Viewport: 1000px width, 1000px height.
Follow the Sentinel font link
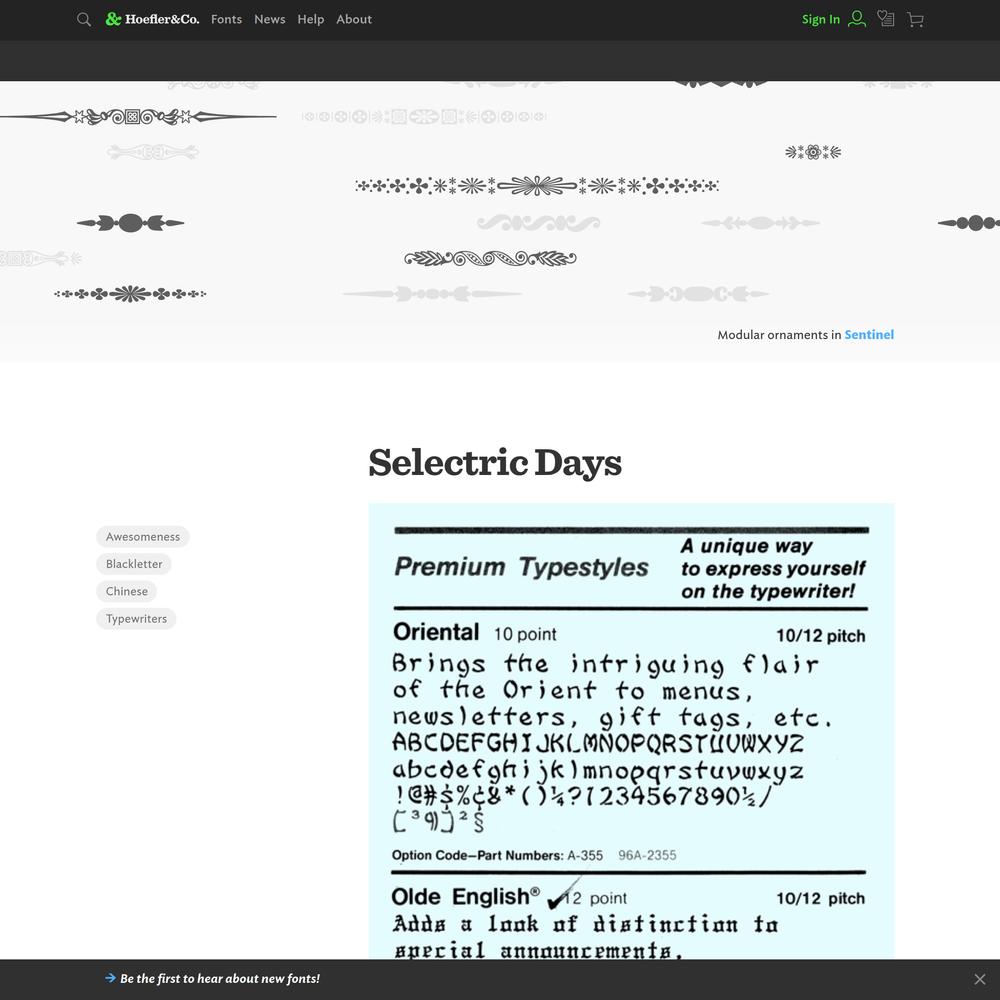[869, 335]
